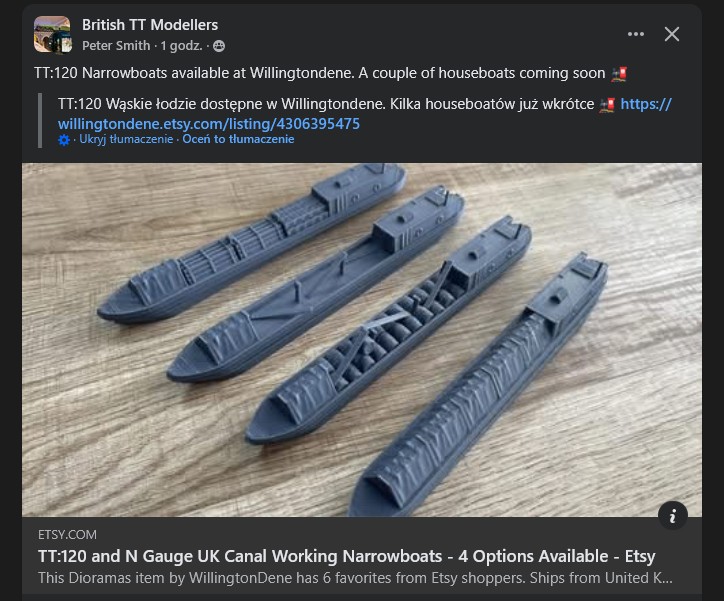Open translation settings gear icon
Viewport: 724px width, 601px height.
point(64,140)
